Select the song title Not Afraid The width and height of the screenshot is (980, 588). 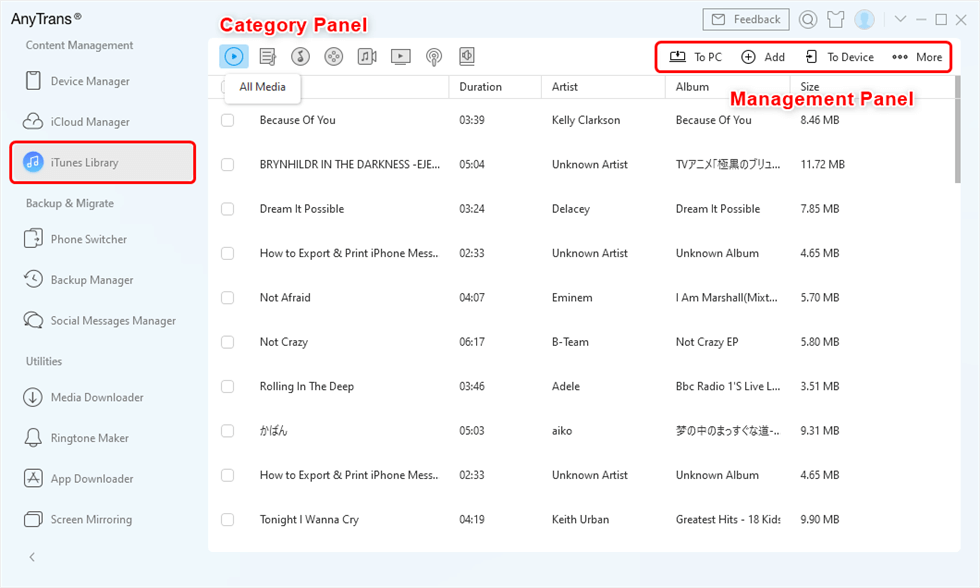pyautogui.click(x=285, y=297)
